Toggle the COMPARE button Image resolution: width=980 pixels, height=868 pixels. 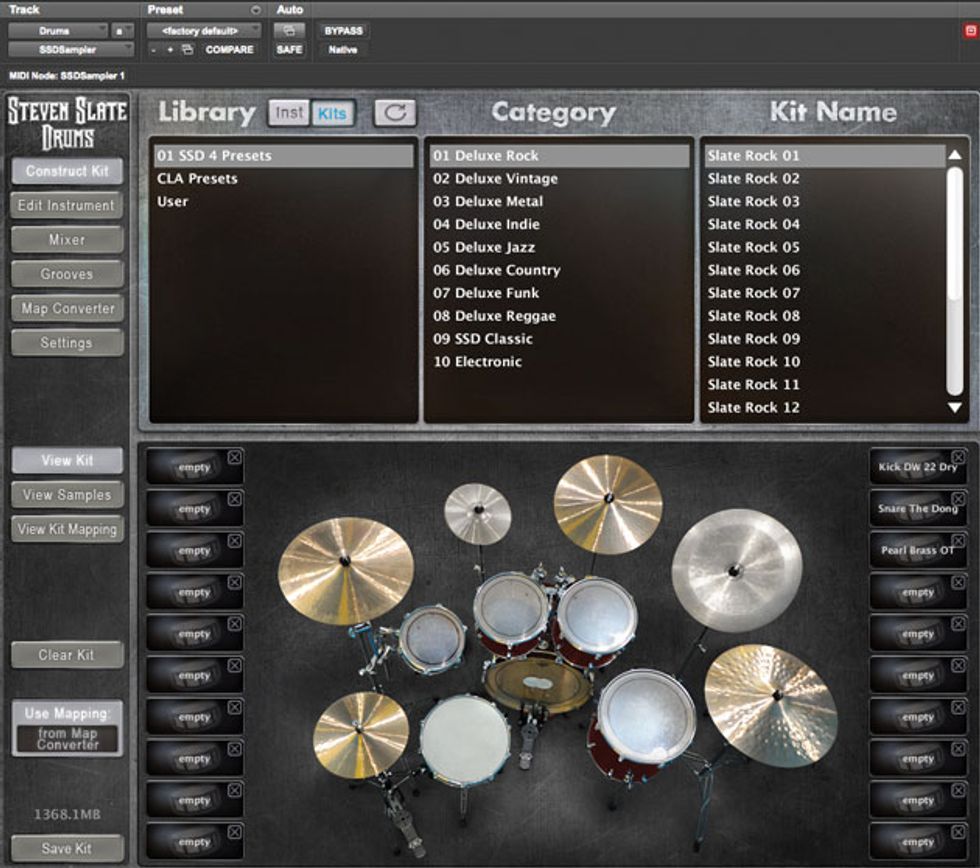pos(229,49)
